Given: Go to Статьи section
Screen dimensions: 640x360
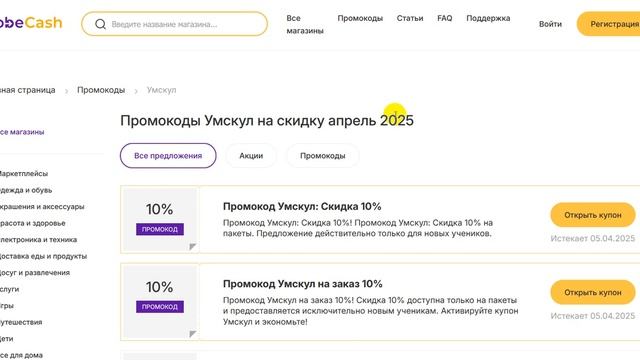Looking at the screenshot, I should (x=410, y=18).
